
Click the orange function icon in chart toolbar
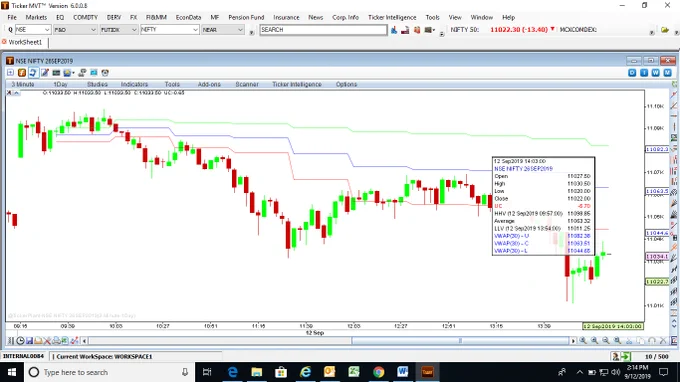click(x=22, y=72)
